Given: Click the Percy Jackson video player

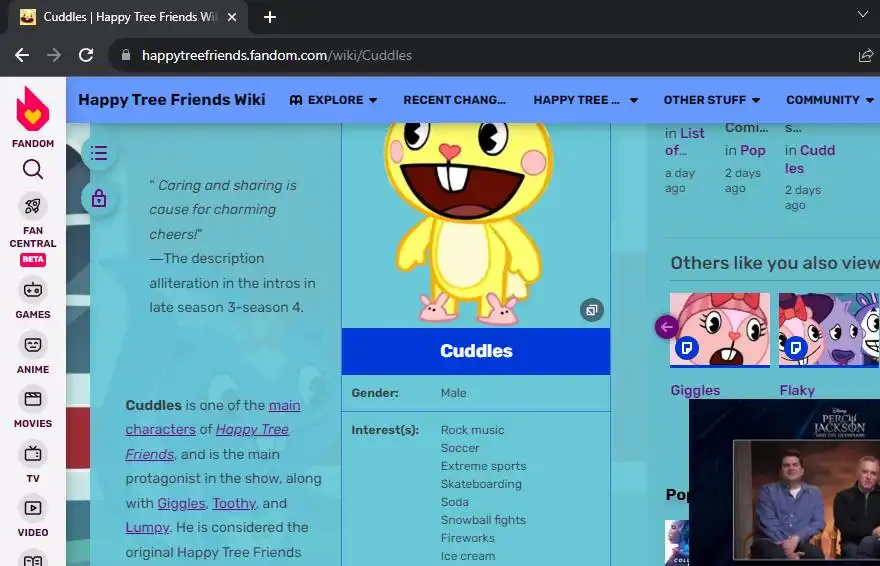Looking at the screenshot, I should coord(784,482).
